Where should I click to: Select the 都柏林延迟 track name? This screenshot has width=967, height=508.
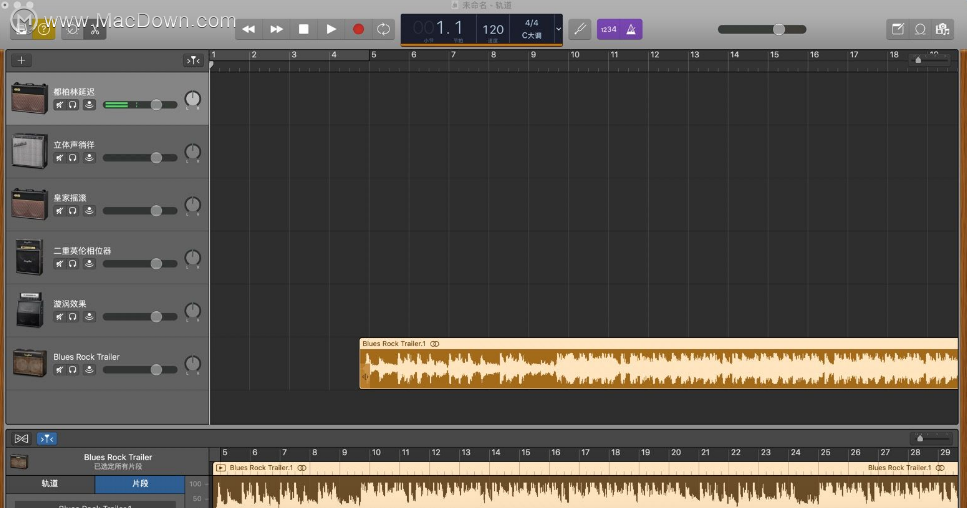click(74, 91)
